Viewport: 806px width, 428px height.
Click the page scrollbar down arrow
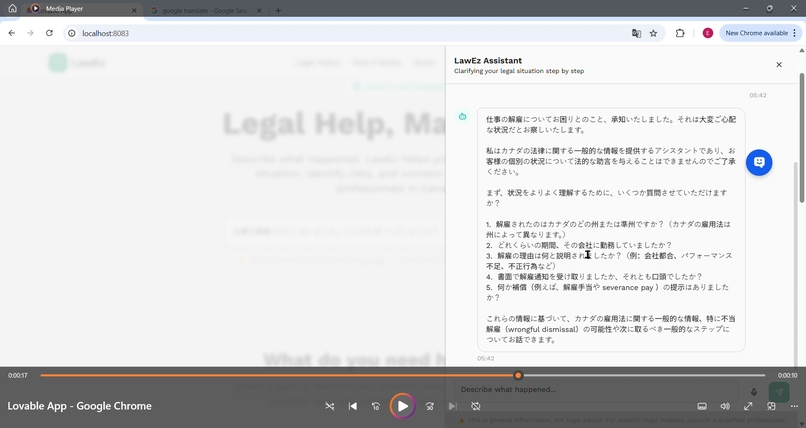(x=802, y=423)
